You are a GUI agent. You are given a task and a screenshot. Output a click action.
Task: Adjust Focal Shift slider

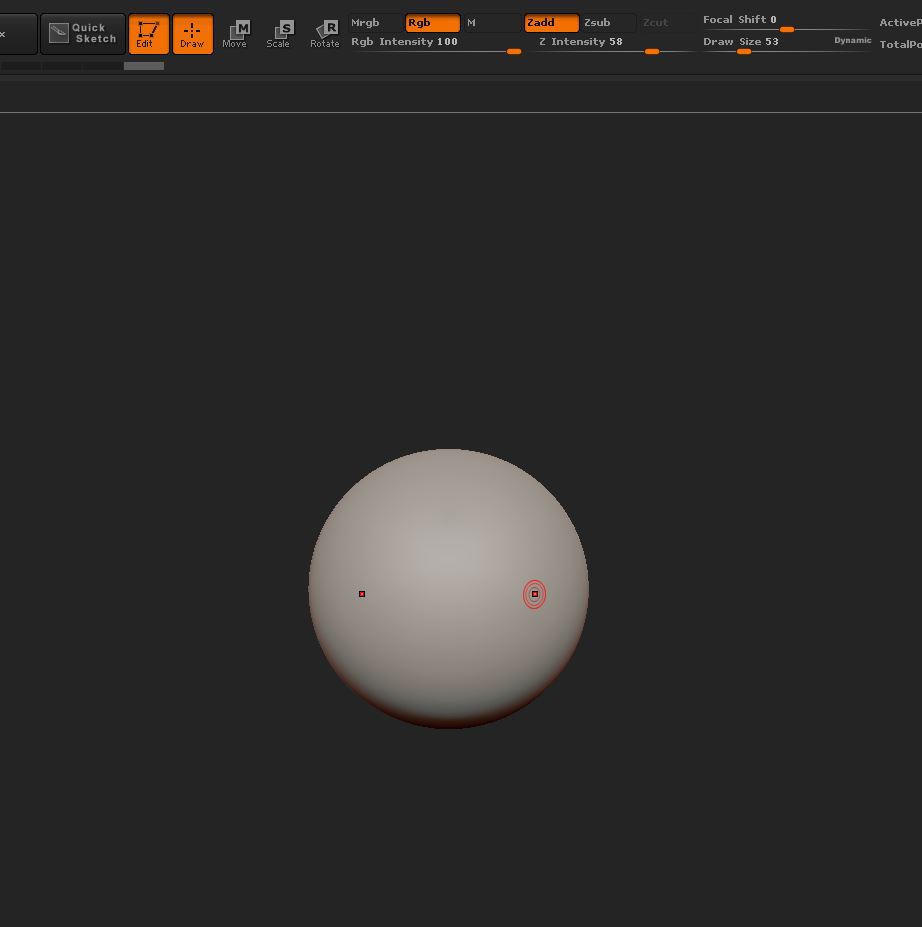(786, 22)
